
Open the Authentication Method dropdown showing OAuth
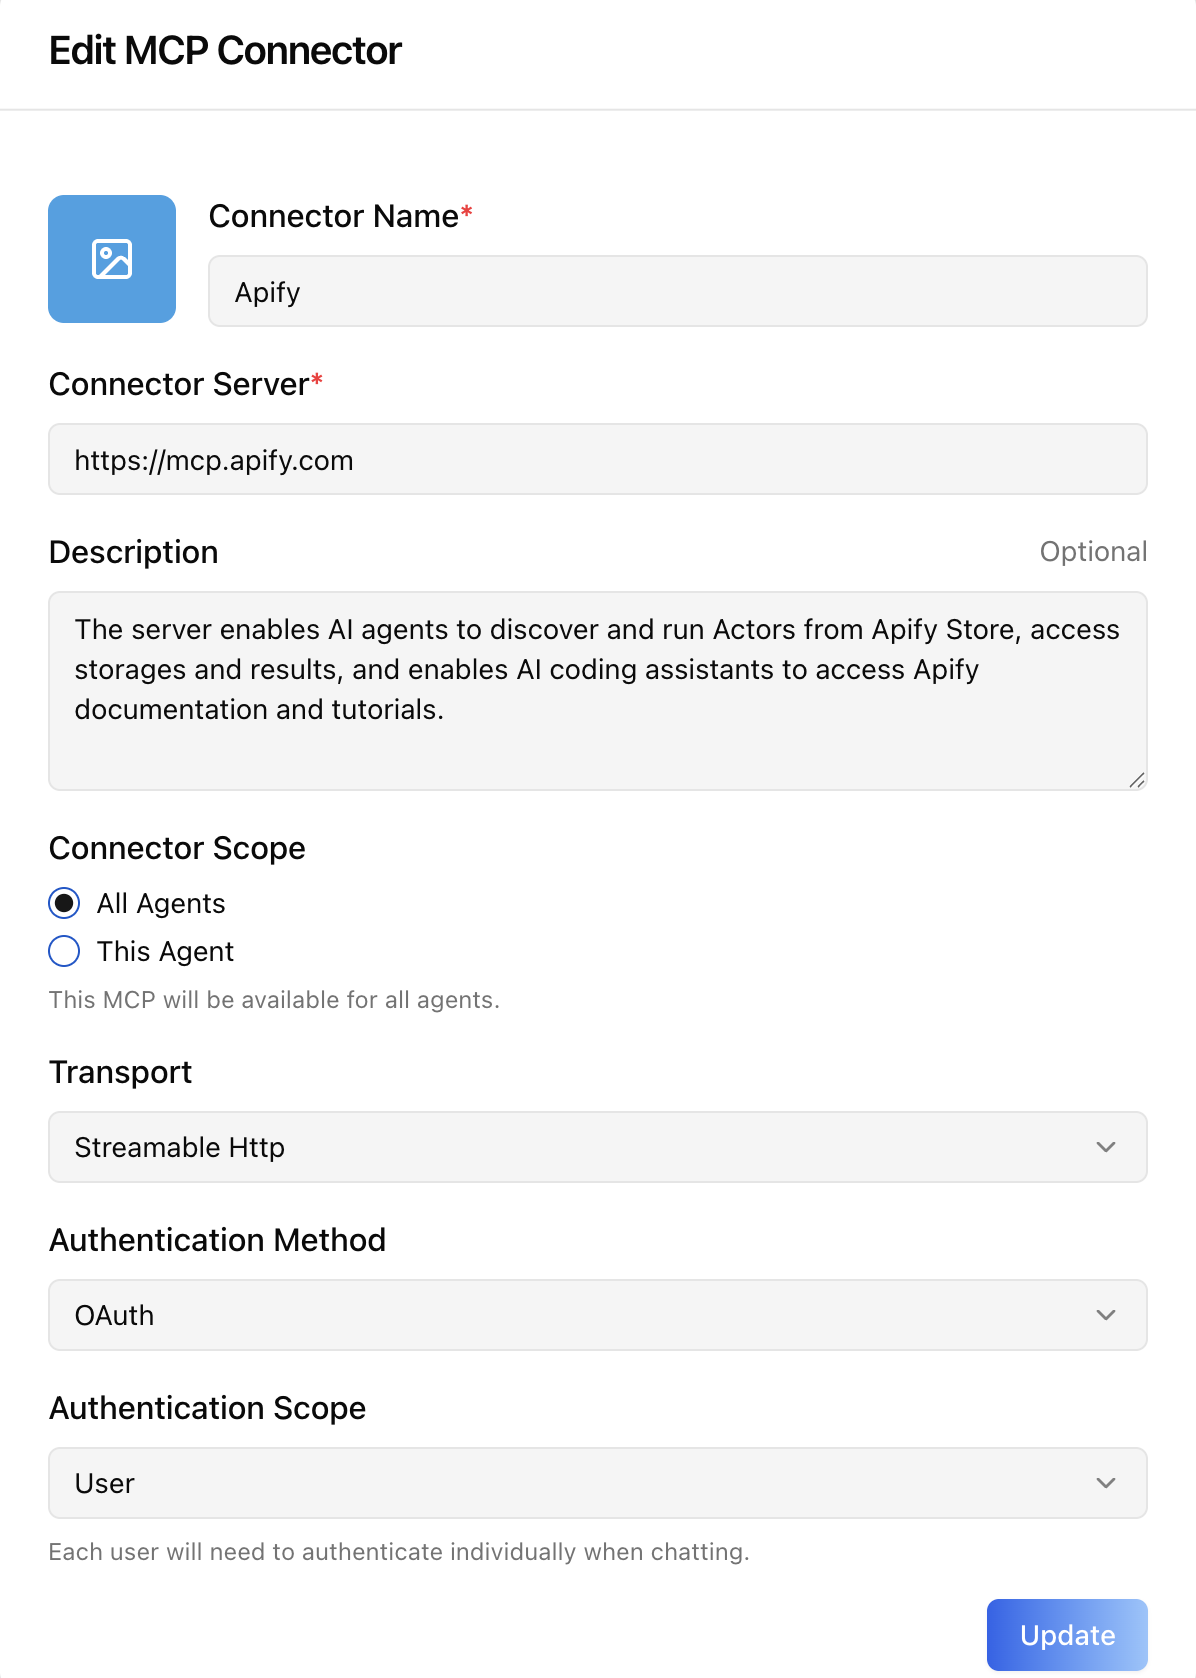click(x=598, y=1315)
